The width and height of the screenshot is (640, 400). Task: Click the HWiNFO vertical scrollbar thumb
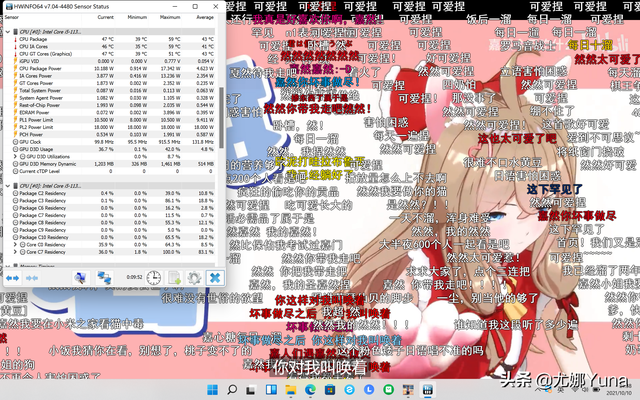221,118
